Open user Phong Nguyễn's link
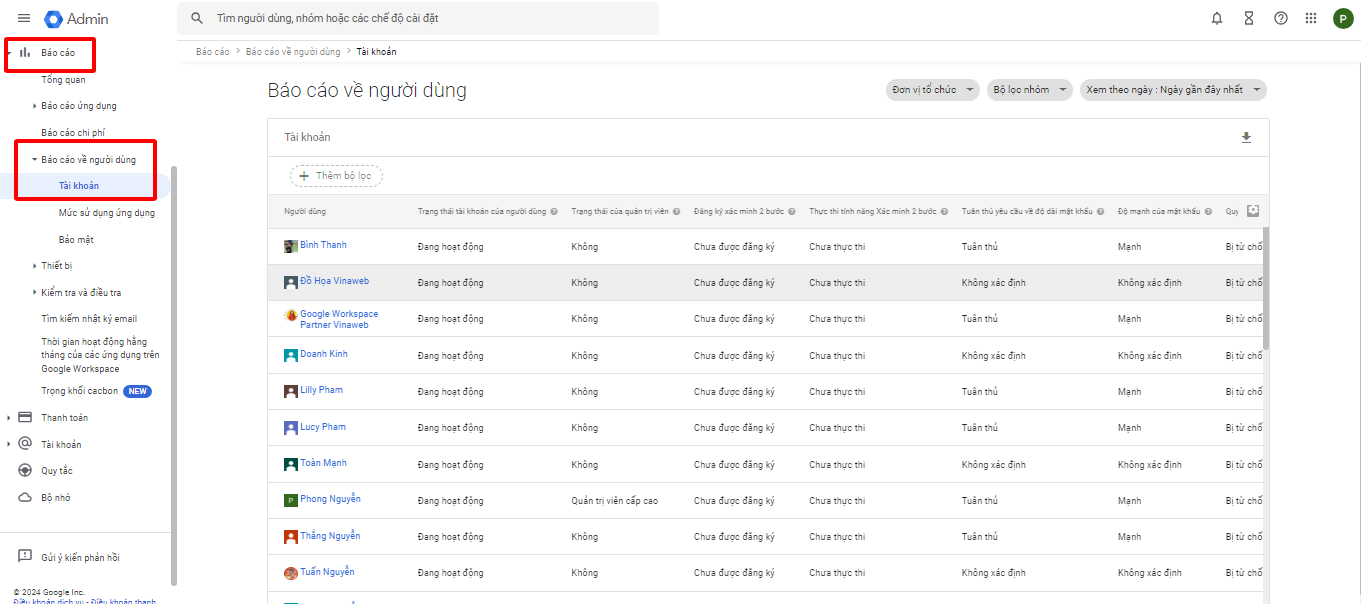 [330, 499]
